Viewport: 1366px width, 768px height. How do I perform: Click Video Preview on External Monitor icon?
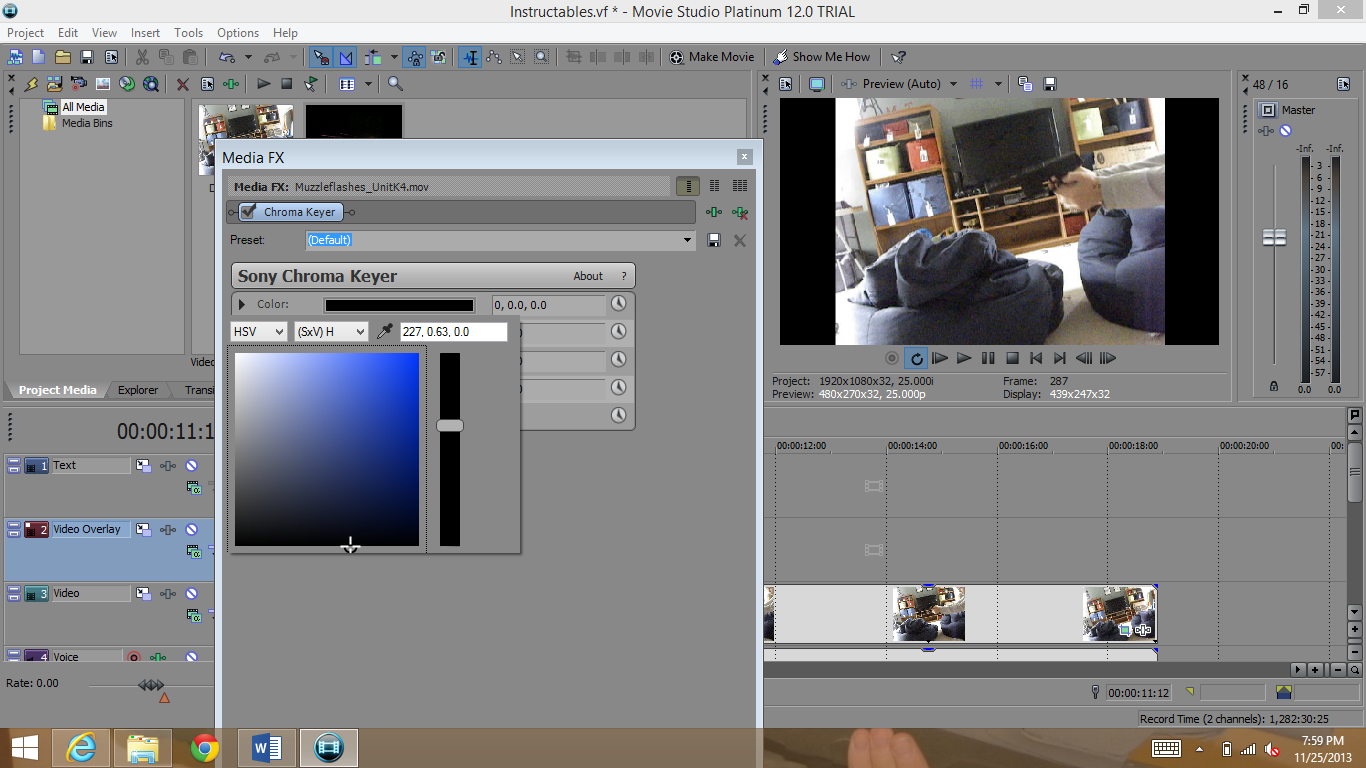click(817, 84)
